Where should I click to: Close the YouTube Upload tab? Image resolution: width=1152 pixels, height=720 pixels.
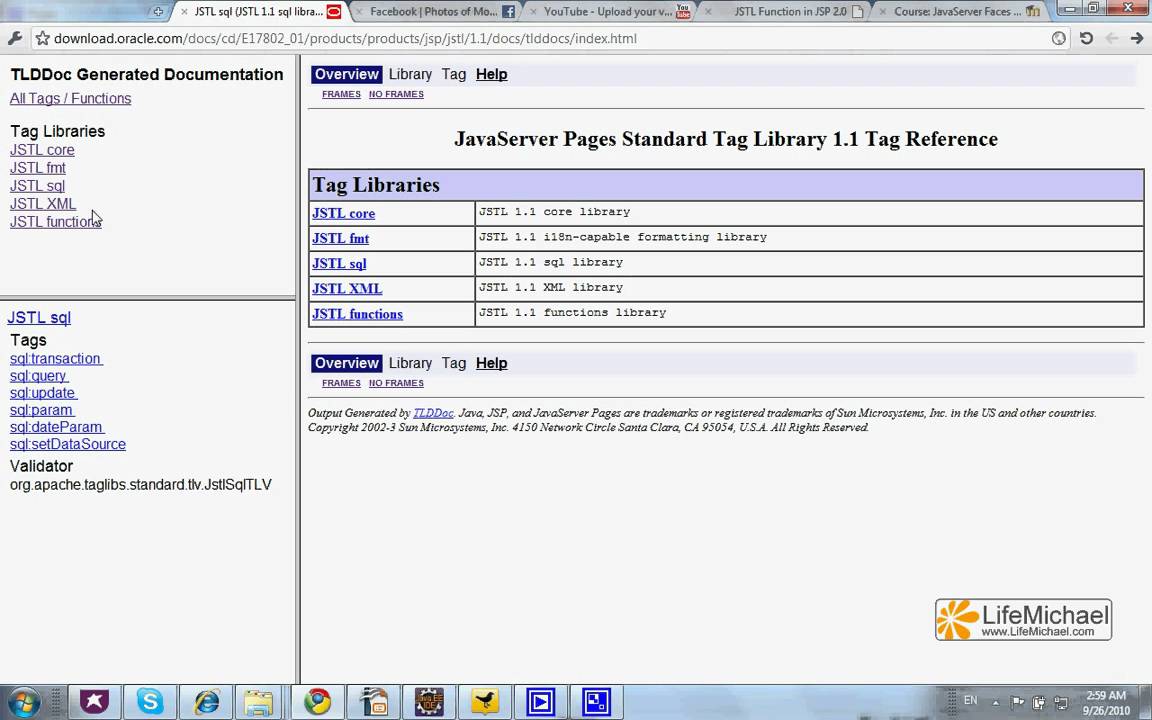[x=533, y=12]
